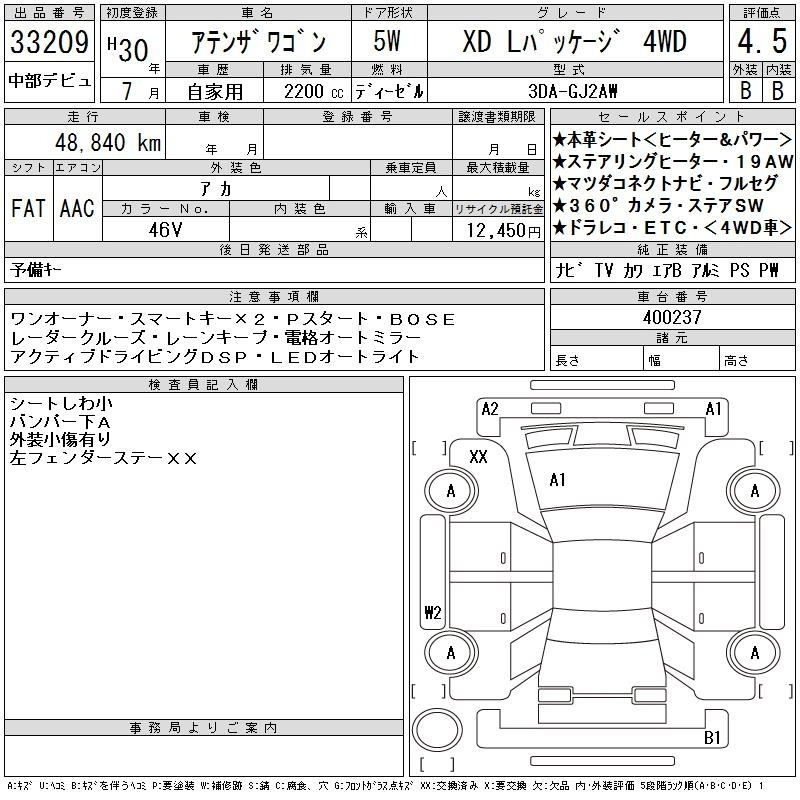
Task: Click the 事務局よりご案内 header
Action: [203, 728]
